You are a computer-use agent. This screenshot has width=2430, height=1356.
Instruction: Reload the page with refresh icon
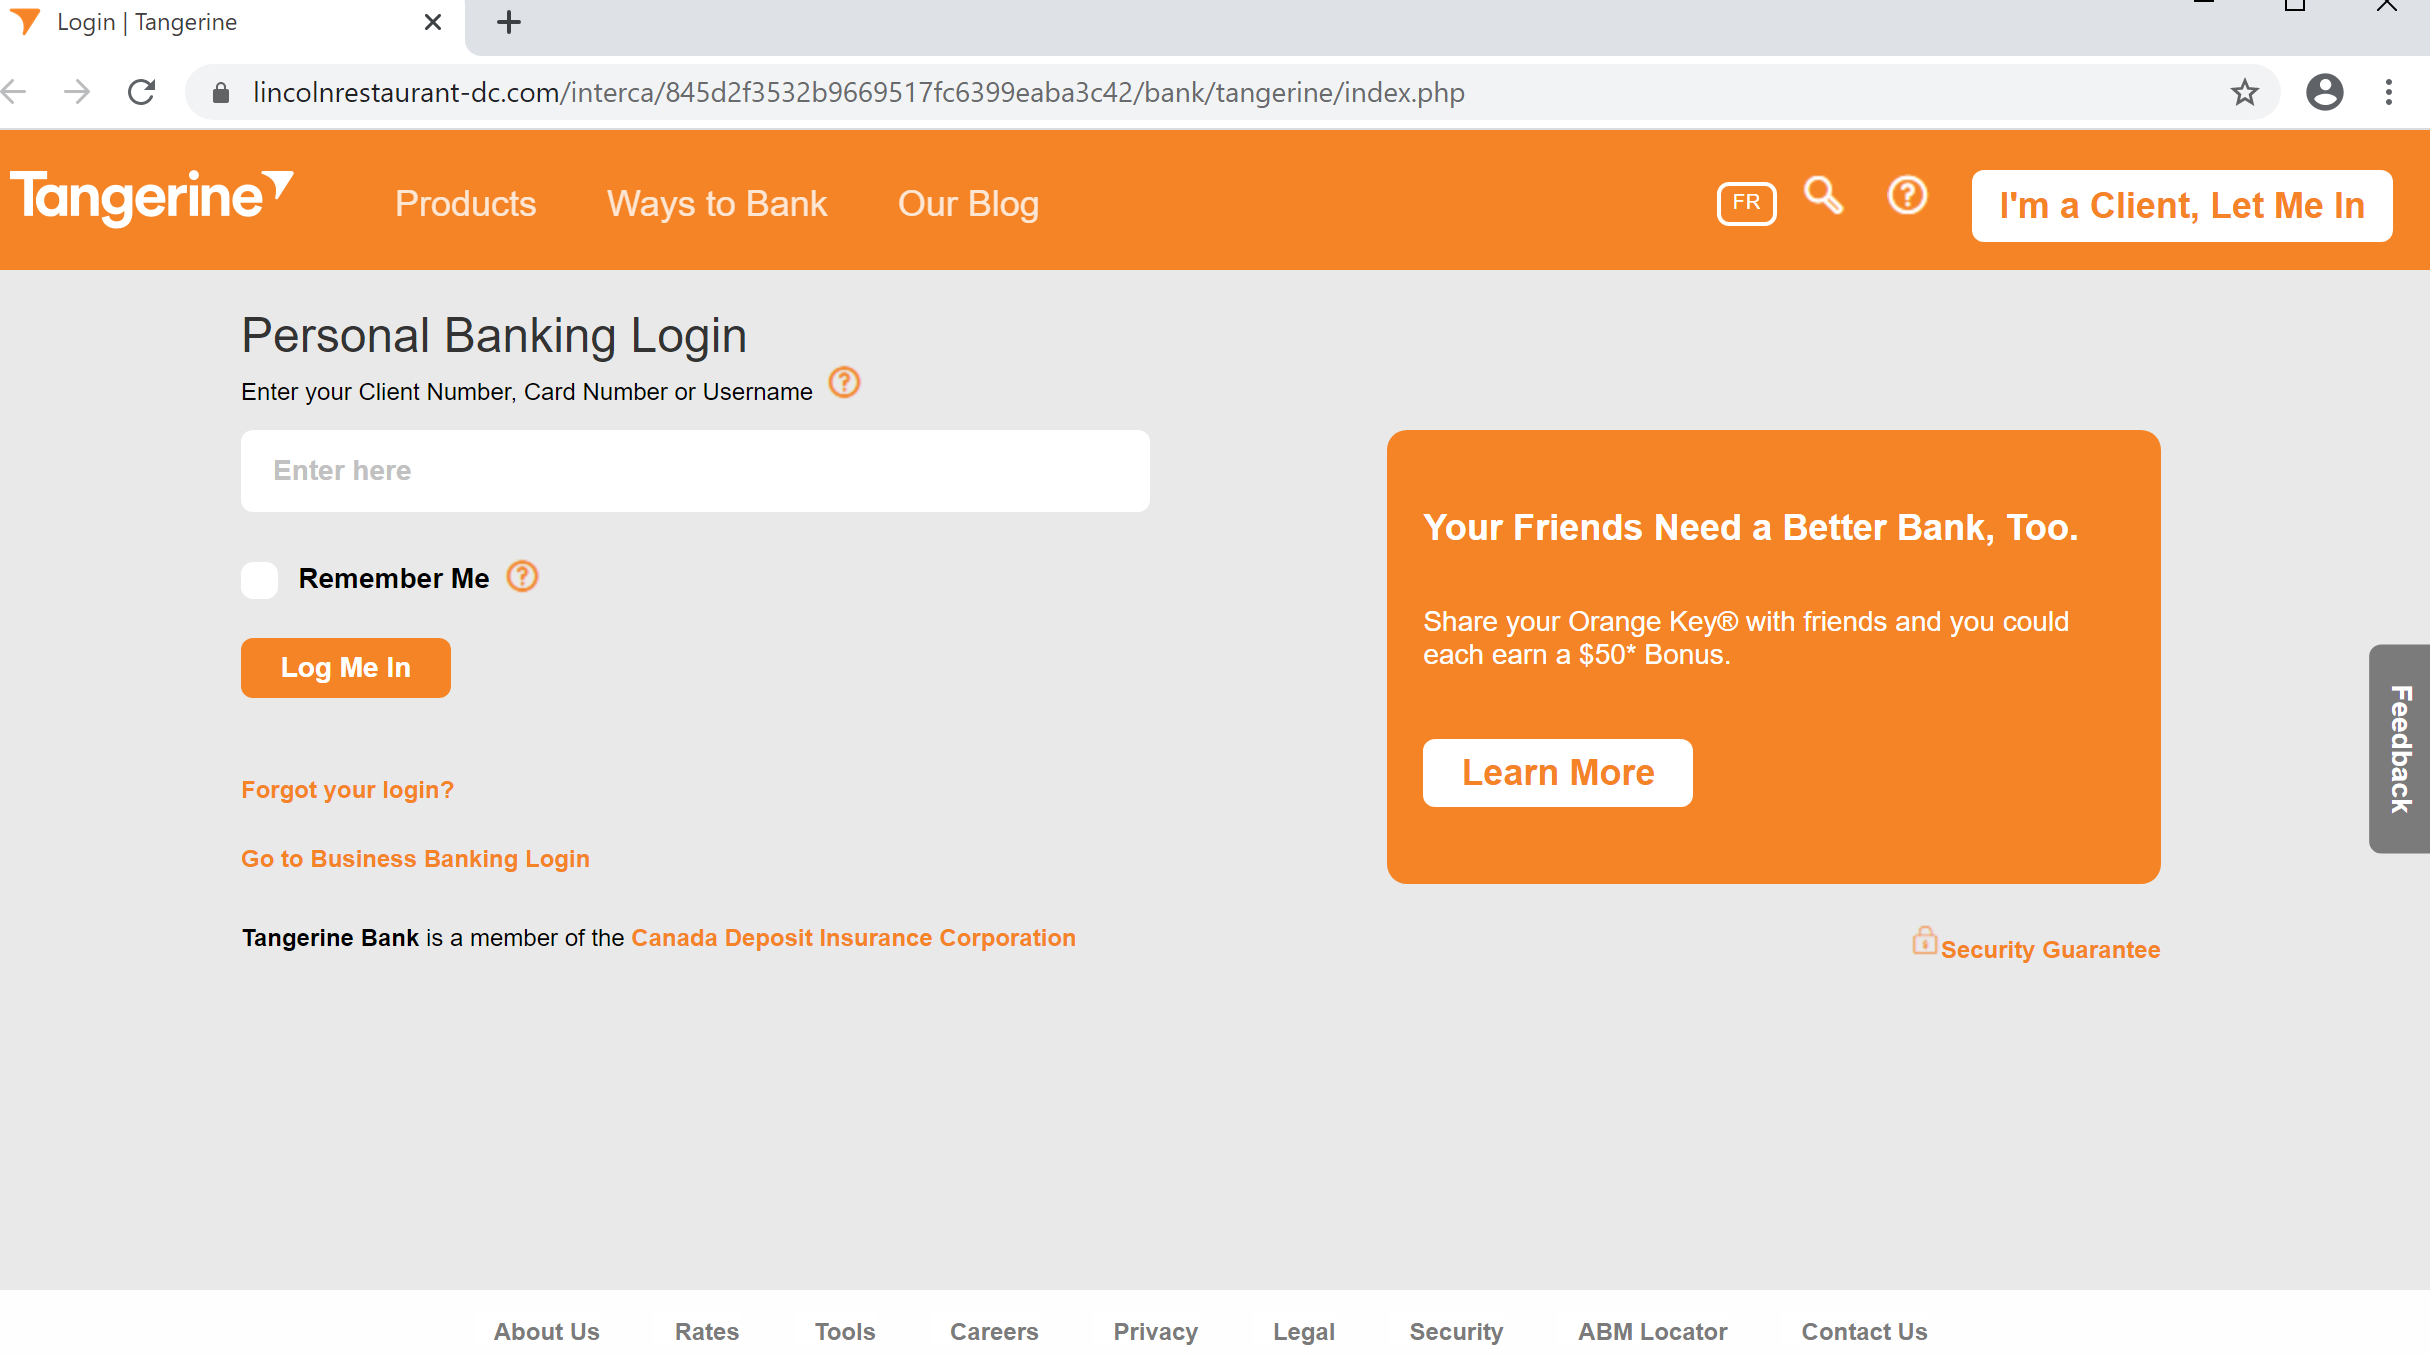pos(142,93)
